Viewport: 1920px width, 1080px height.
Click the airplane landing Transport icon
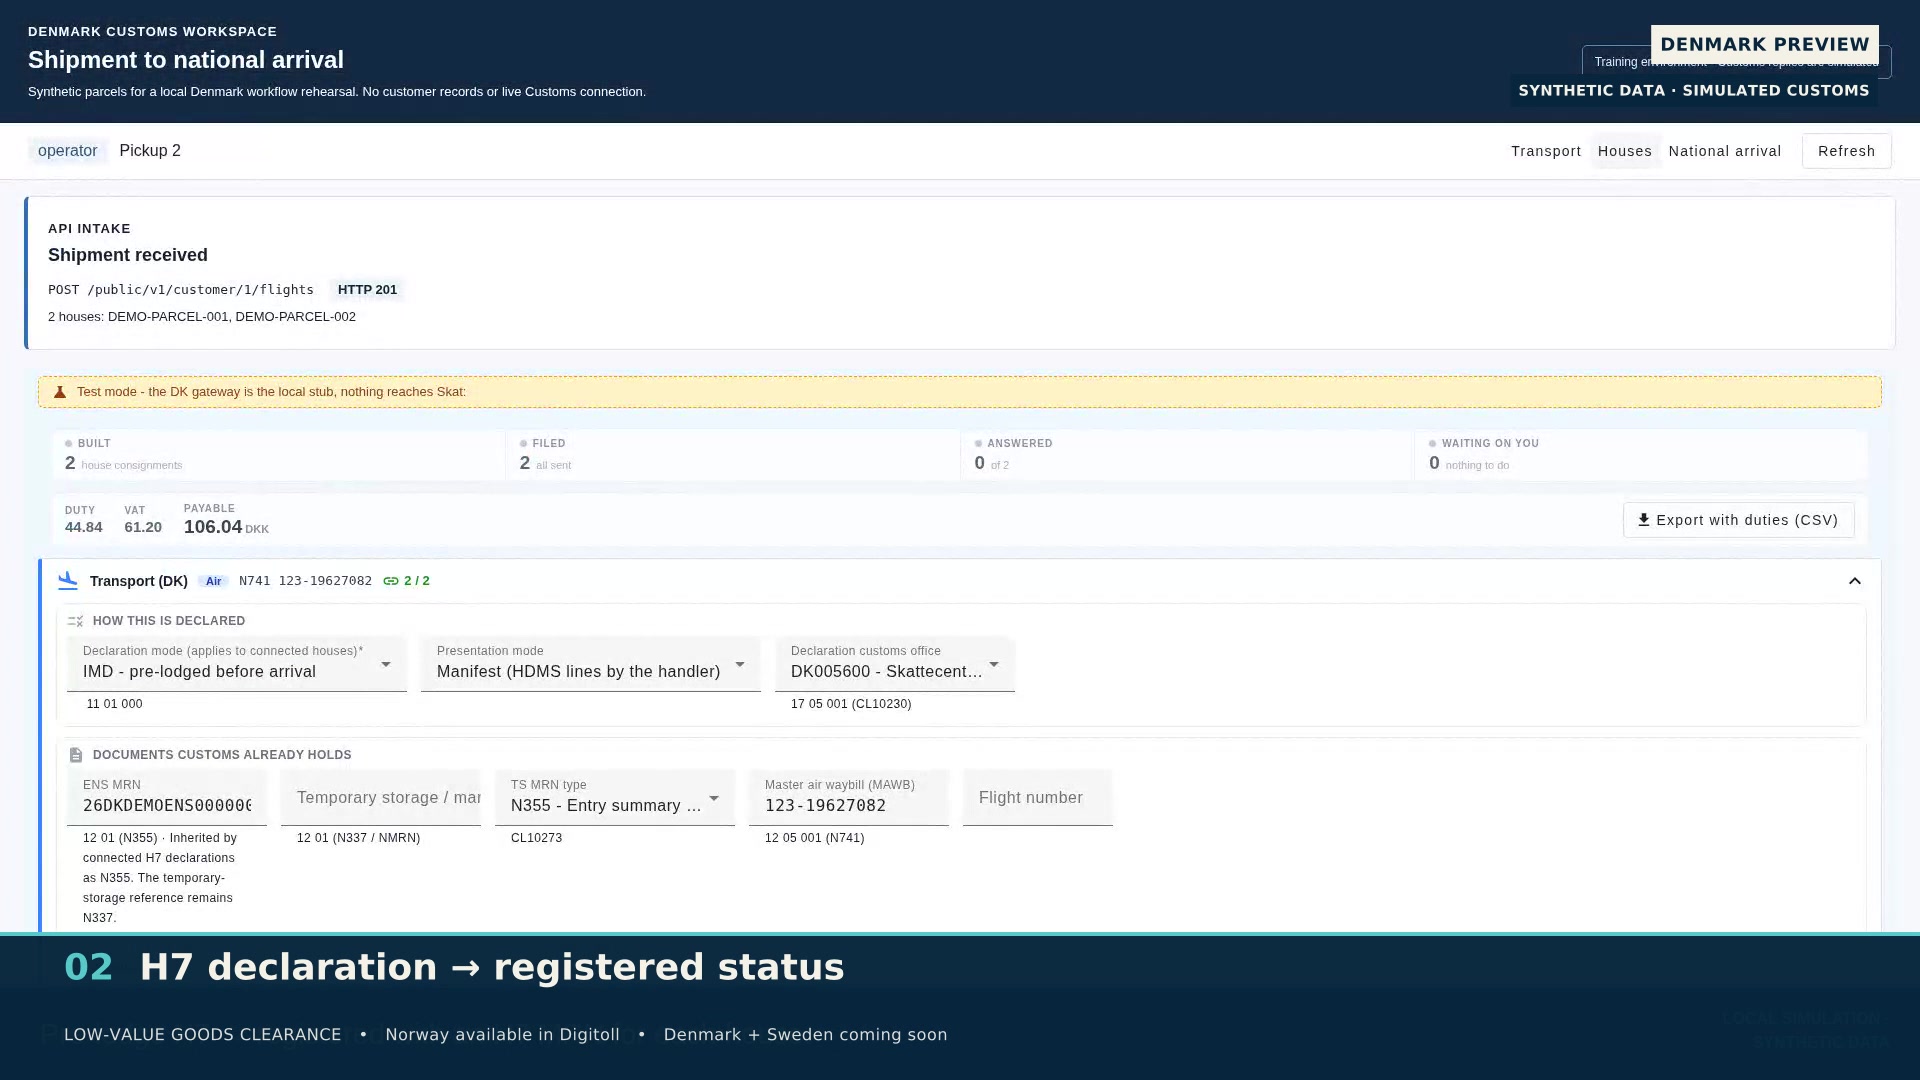tap(68, 581)
